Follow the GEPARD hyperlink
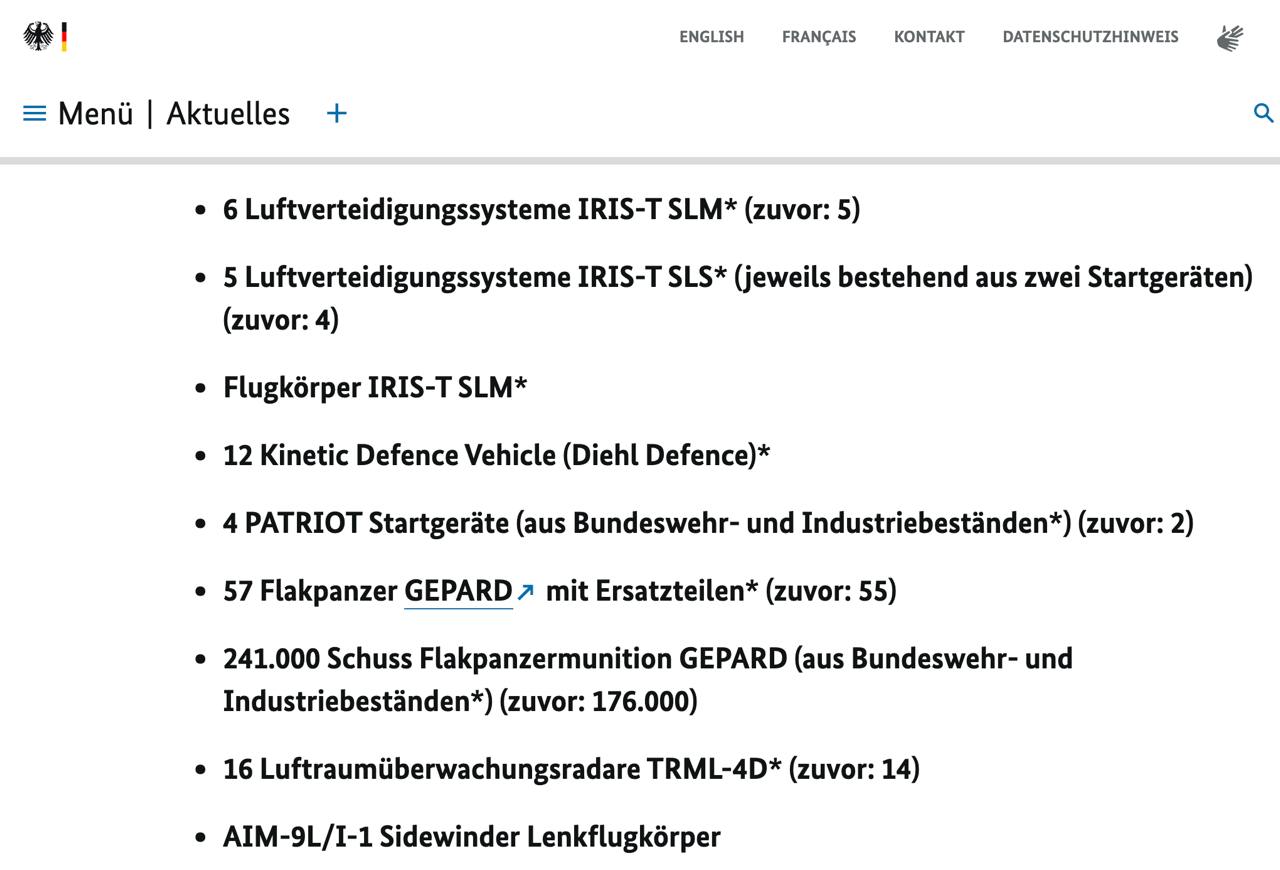The height and width of the screenshot is (870, 1280). coord(458,591)
